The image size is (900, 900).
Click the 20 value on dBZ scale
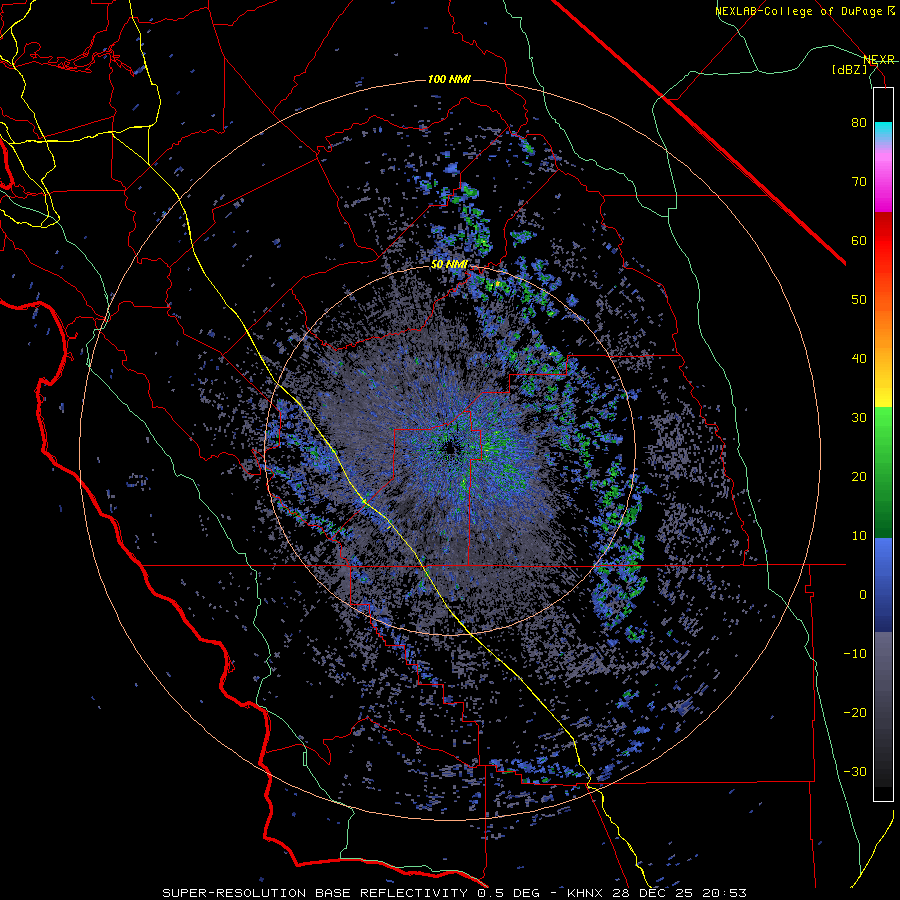[859, 477]
